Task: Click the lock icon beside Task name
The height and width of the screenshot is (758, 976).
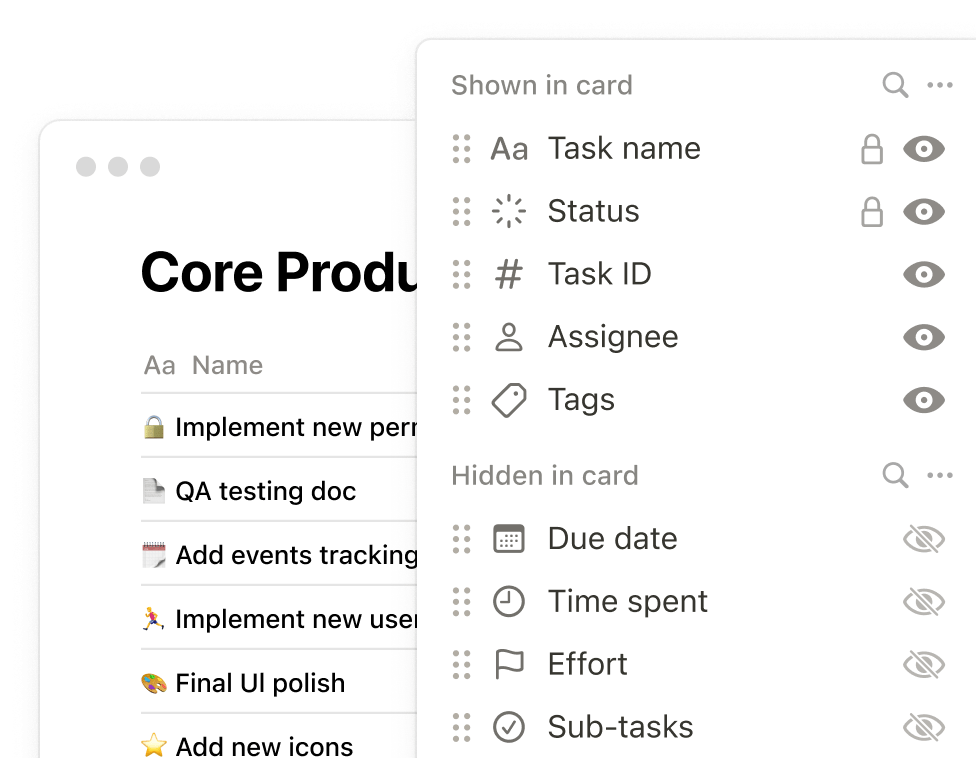Action: pyautogui.click(x=872, y=149)
